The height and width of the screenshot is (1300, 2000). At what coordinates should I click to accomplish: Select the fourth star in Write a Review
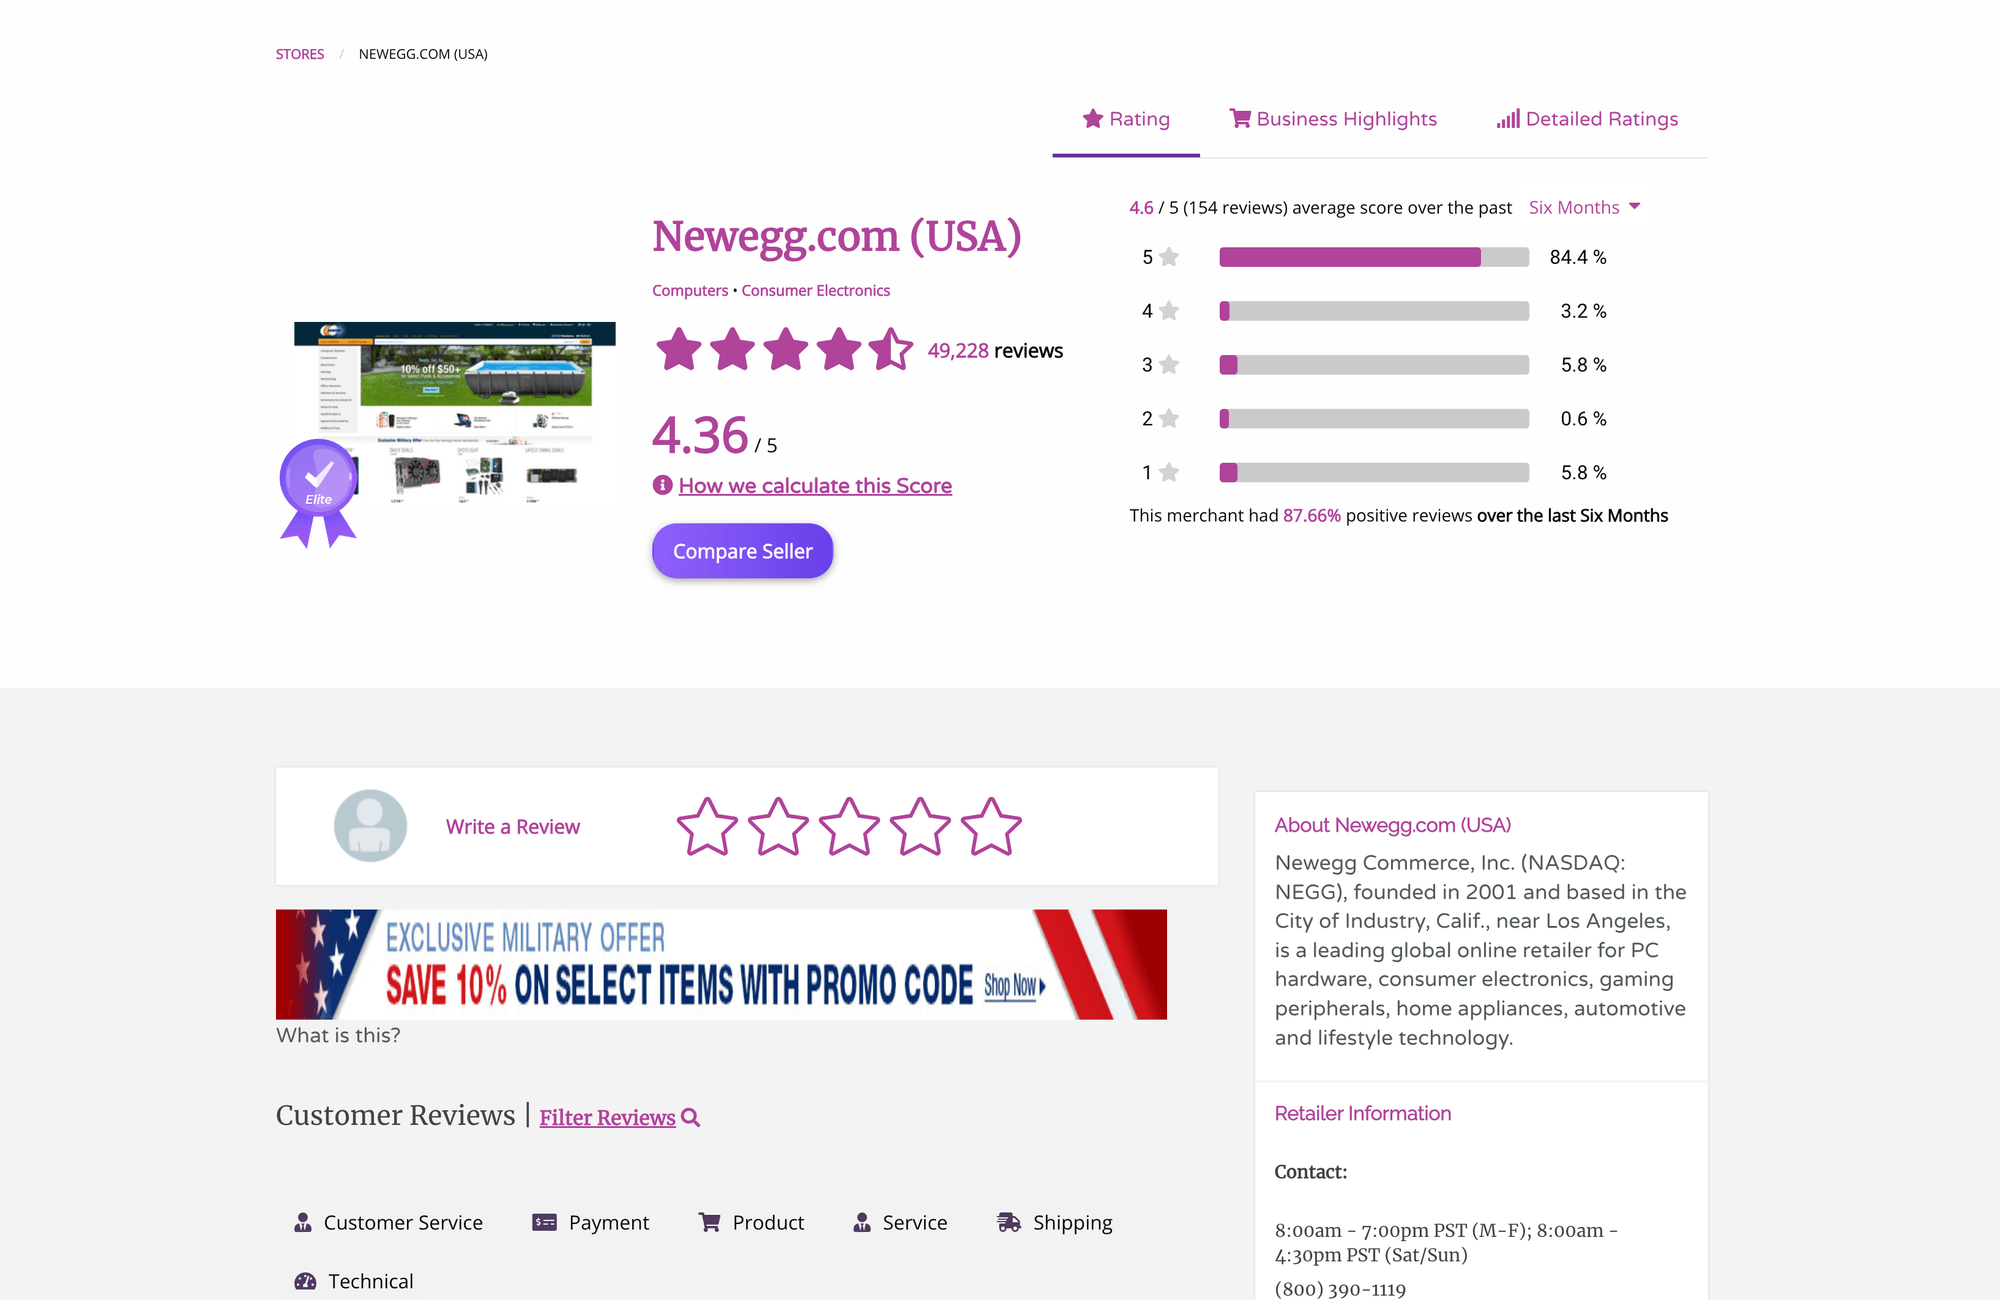point(920,826)
